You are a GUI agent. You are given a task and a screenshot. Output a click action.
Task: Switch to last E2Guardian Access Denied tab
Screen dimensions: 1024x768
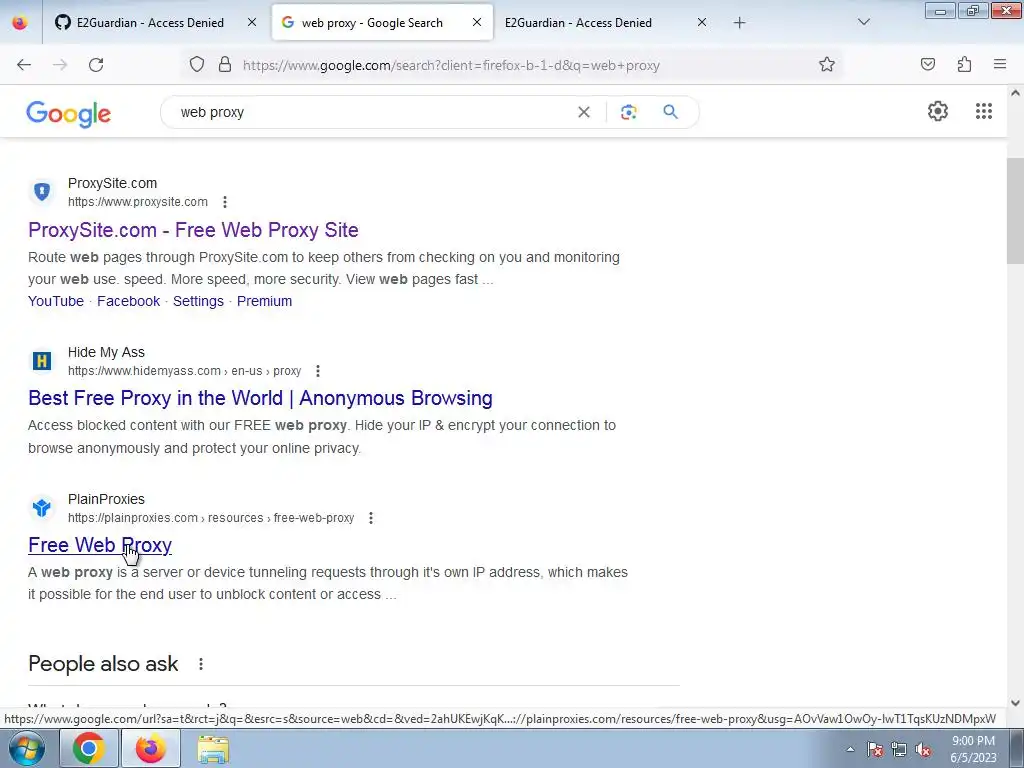[578, 23]
